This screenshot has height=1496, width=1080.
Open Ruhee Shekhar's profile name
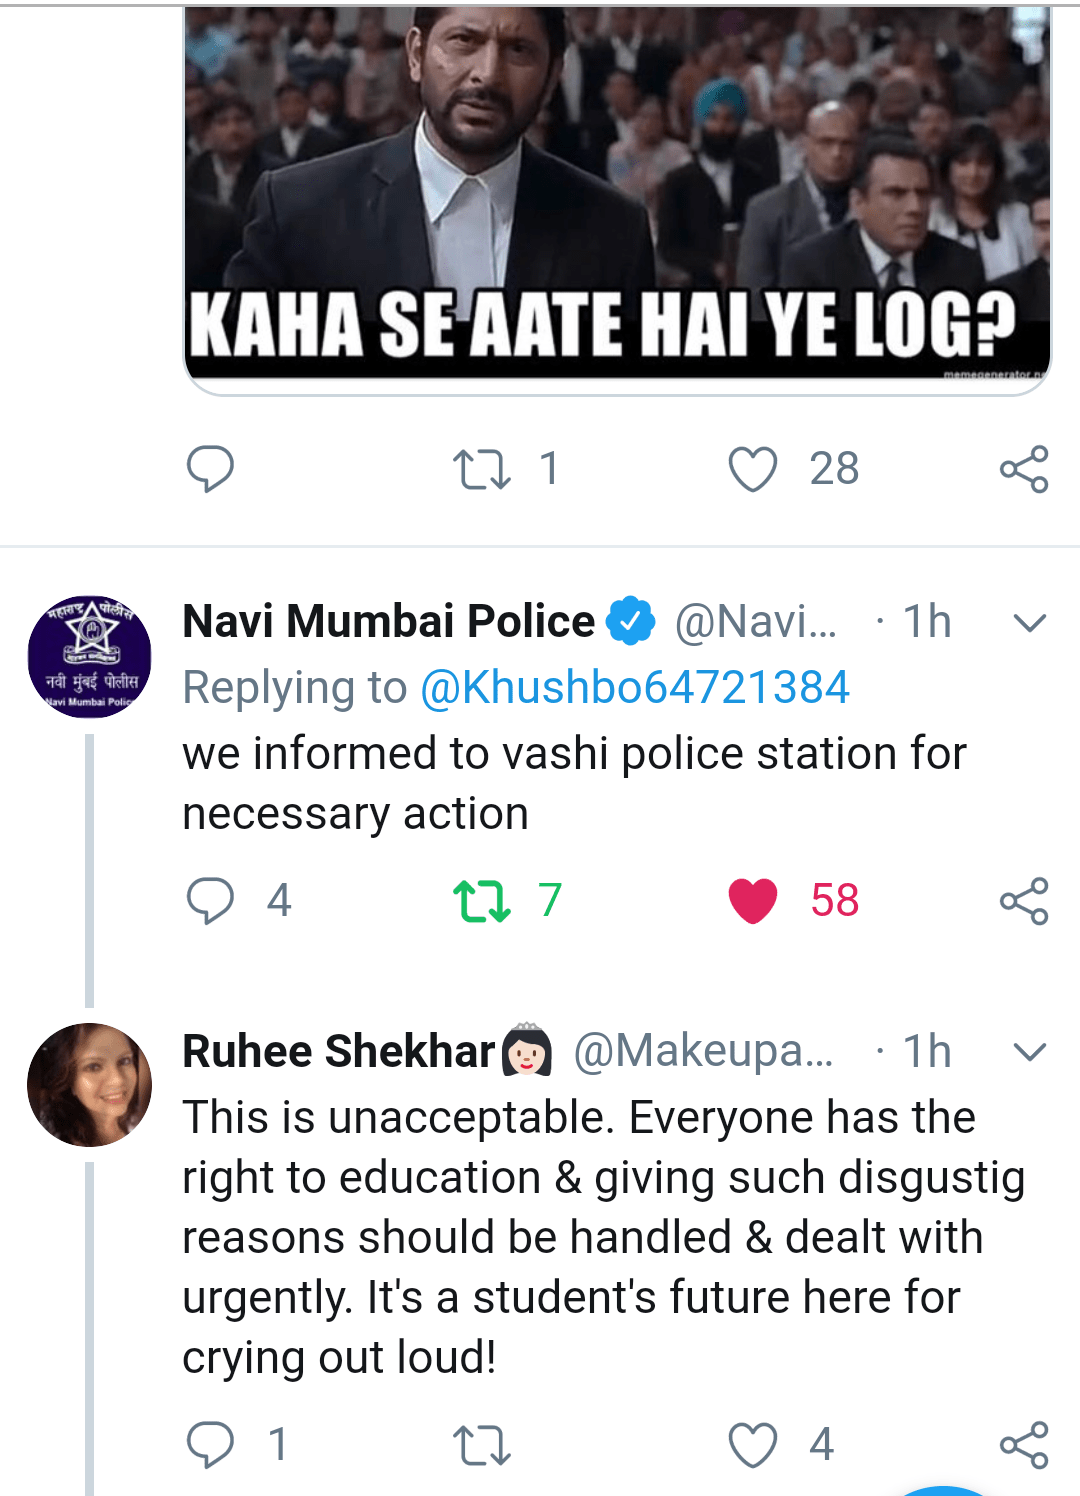pyautogui.click(x=339, y=1052)
